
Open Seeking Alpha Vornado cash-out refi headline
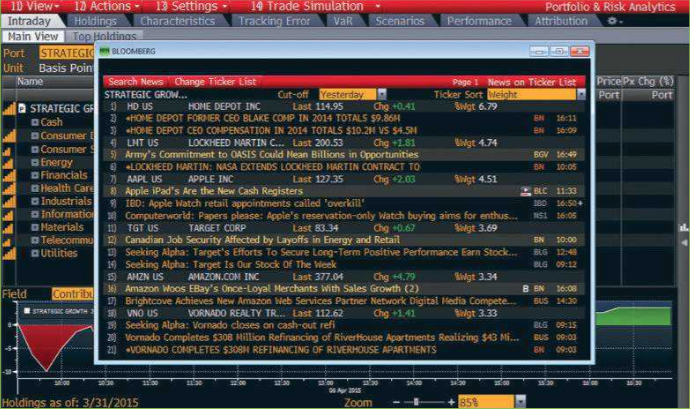pos(230,325)
